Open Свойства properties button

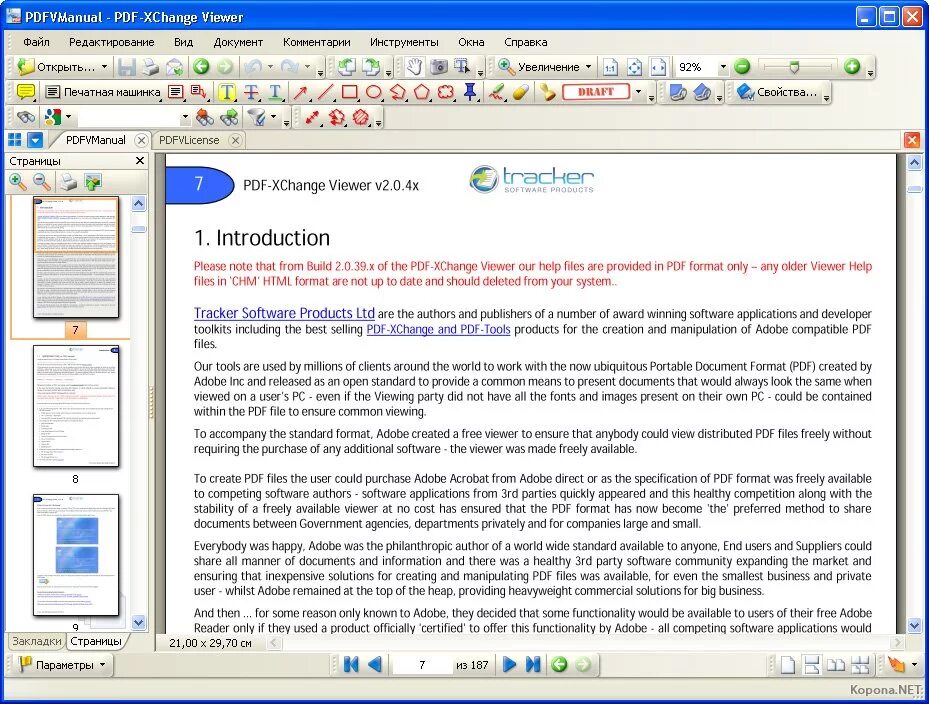click(x=777, y=92)
